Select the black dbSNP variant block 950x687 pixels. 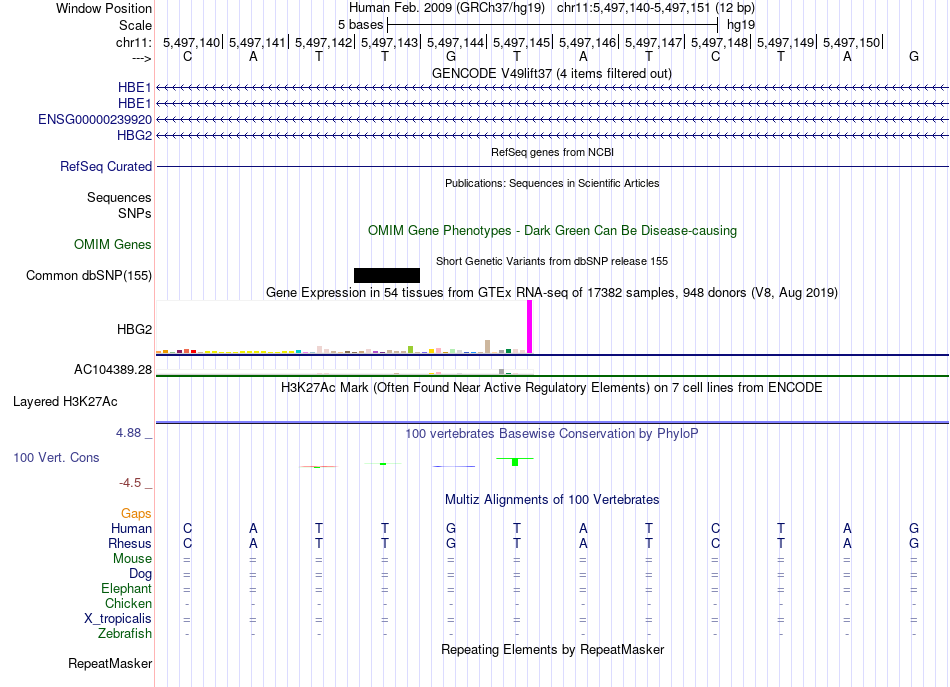coord(387,276)
